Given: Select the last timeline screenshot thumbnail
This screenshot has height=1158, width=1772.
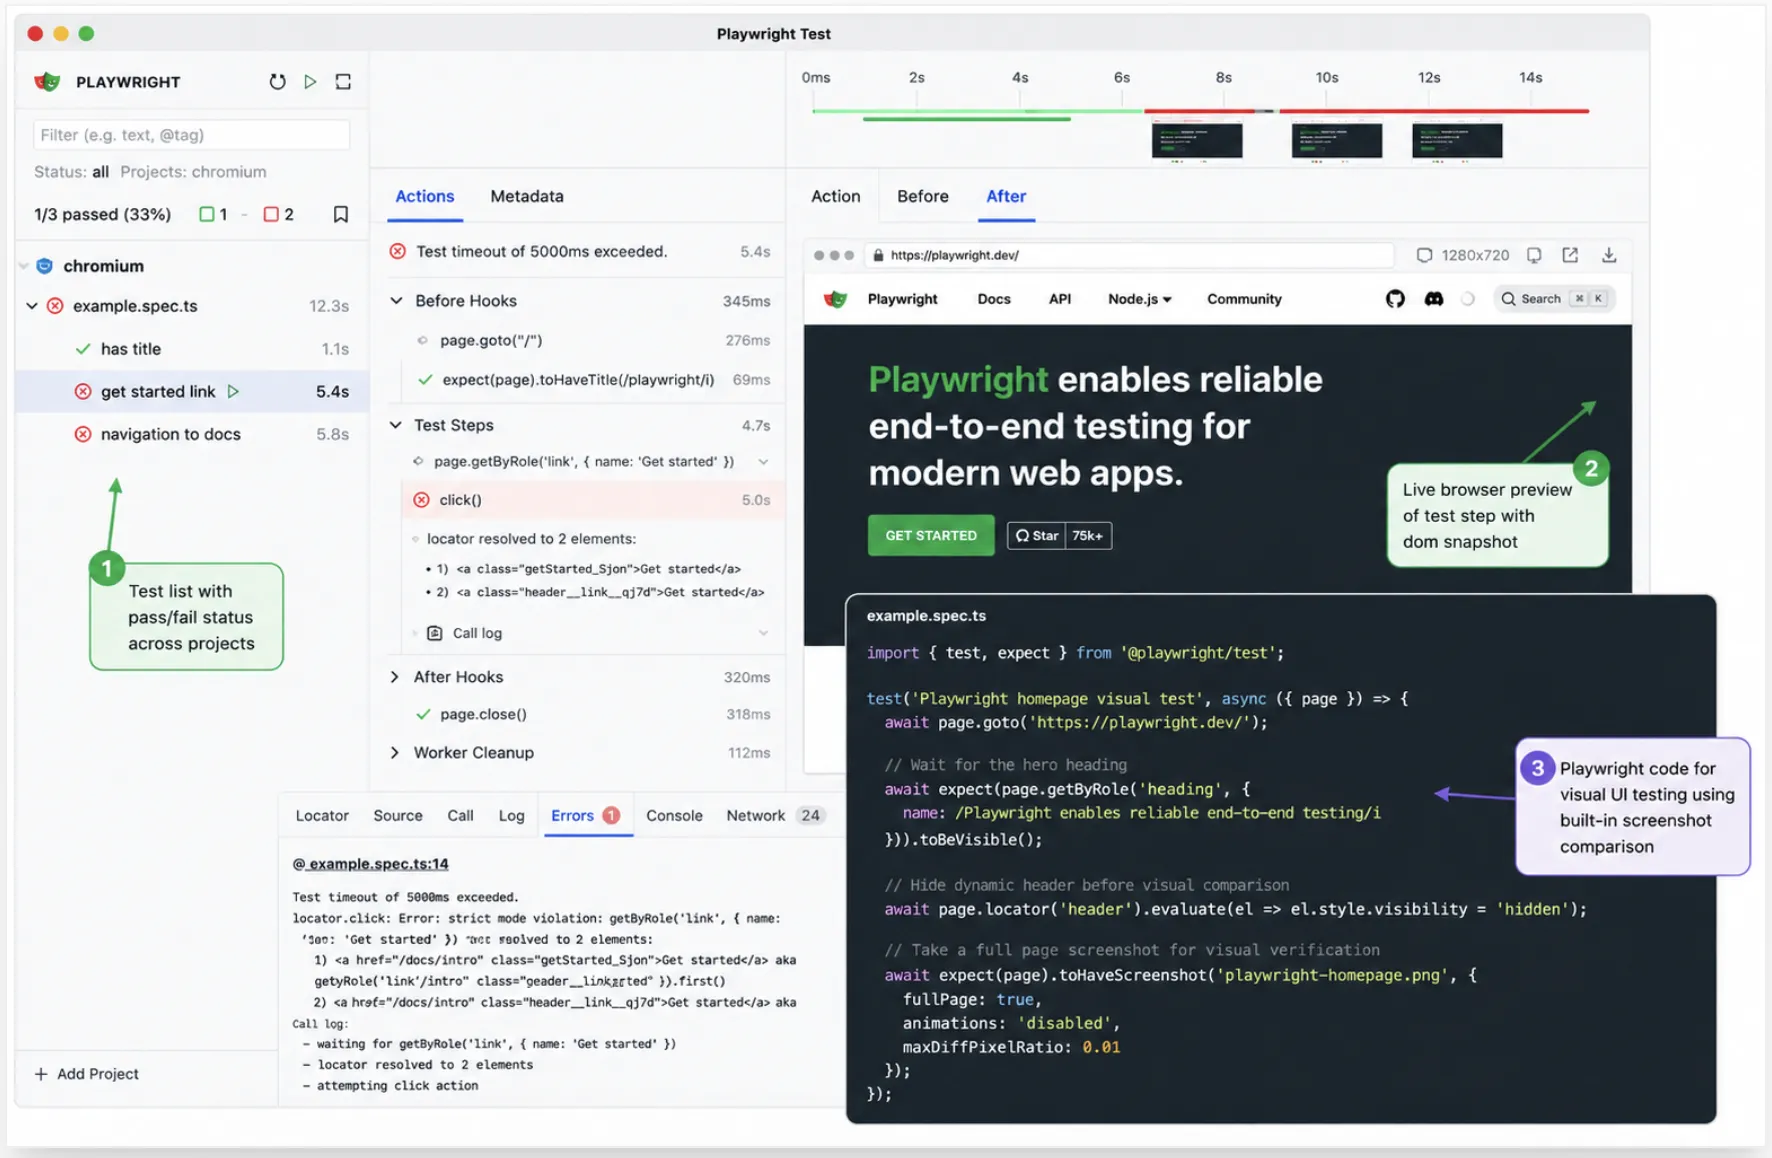Looking at the screenshot, I should (x=1457, y=141).
